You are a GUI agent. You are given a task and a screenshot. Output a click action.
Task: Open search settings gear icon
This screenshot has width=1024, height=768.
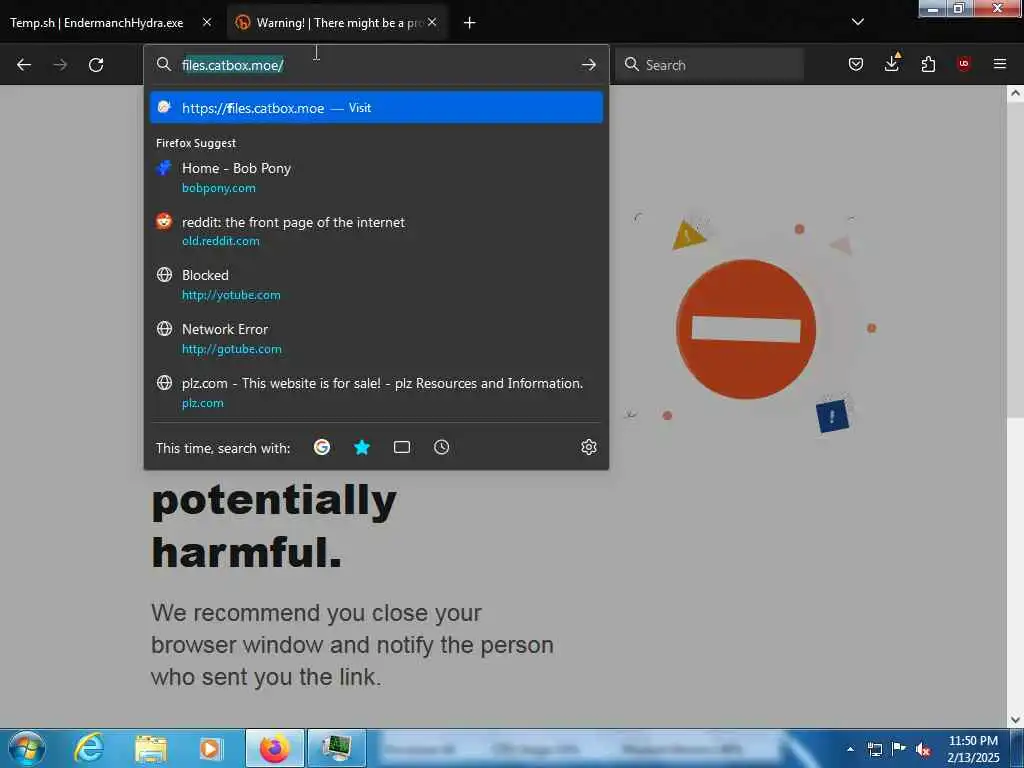(x=588, y=447)
